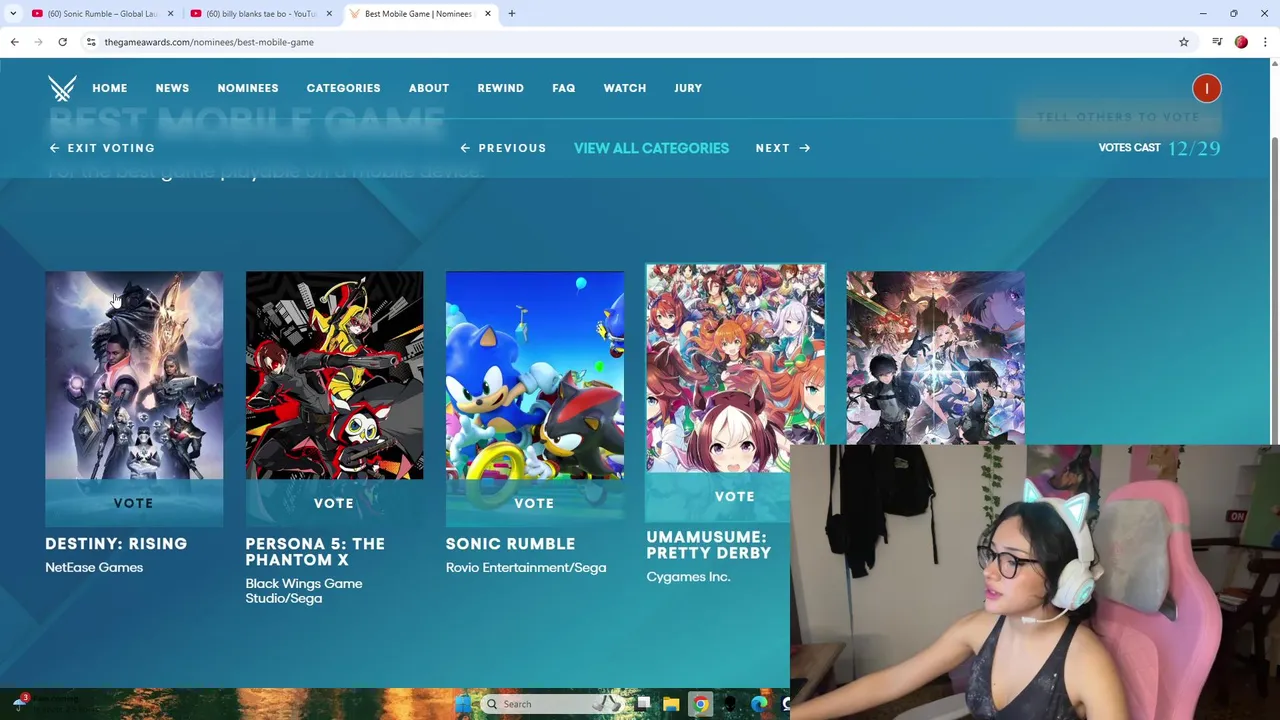Click the VOTES CAST 12/29 counter
Image resolution: width=1280 pixels, height=720 pixels.
pos(1159,148)
